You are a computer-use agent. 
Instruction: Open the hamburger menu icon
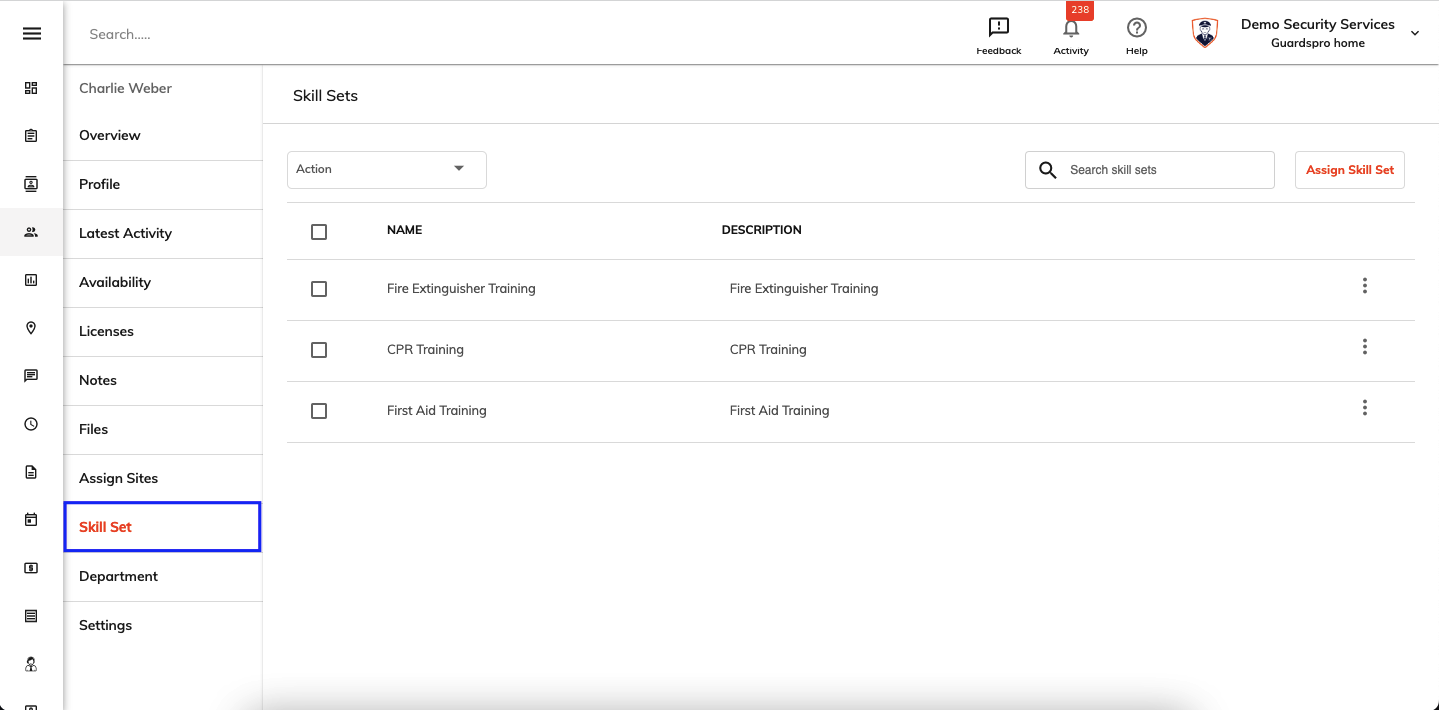32,34
